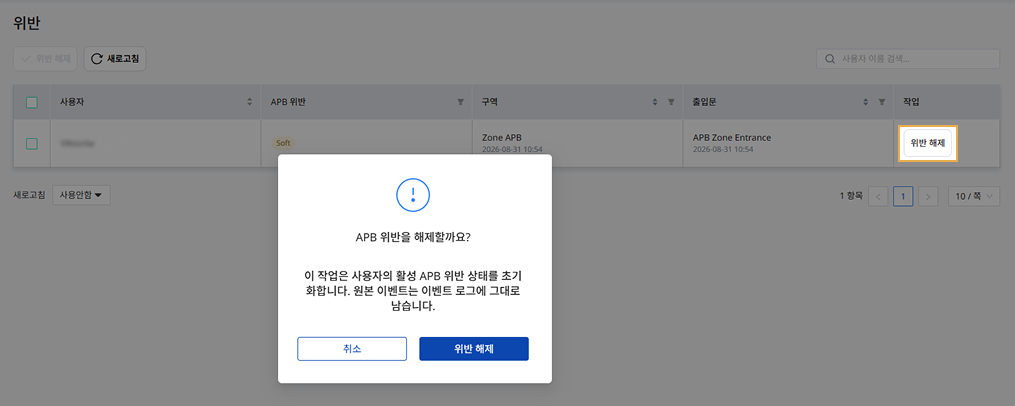Image resolution: width=1015 pixels, height=406 pixels.
Task: Focus the 사용자 이름 검색 input field
Action: pyautogui.click(x=908, y=59)
